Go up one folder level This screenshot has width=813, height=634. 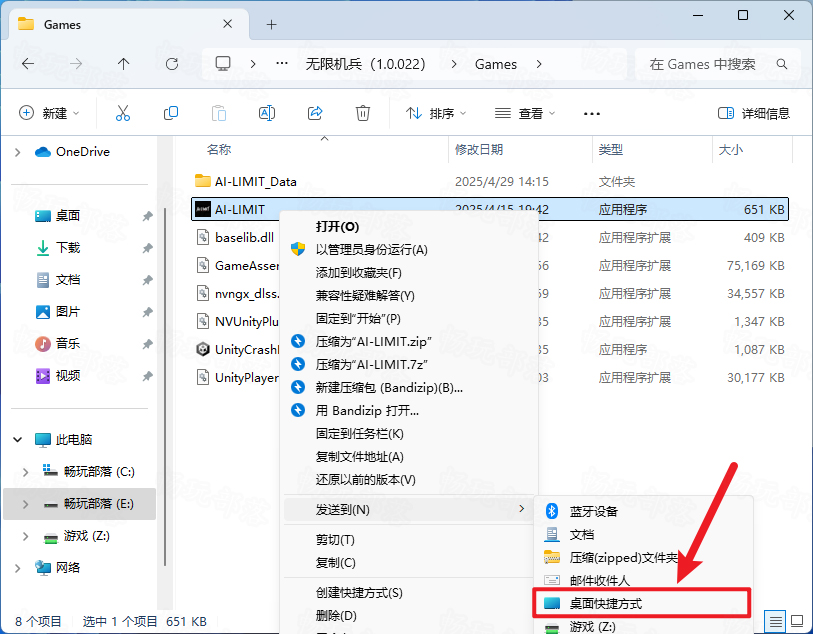coord(123,64)
